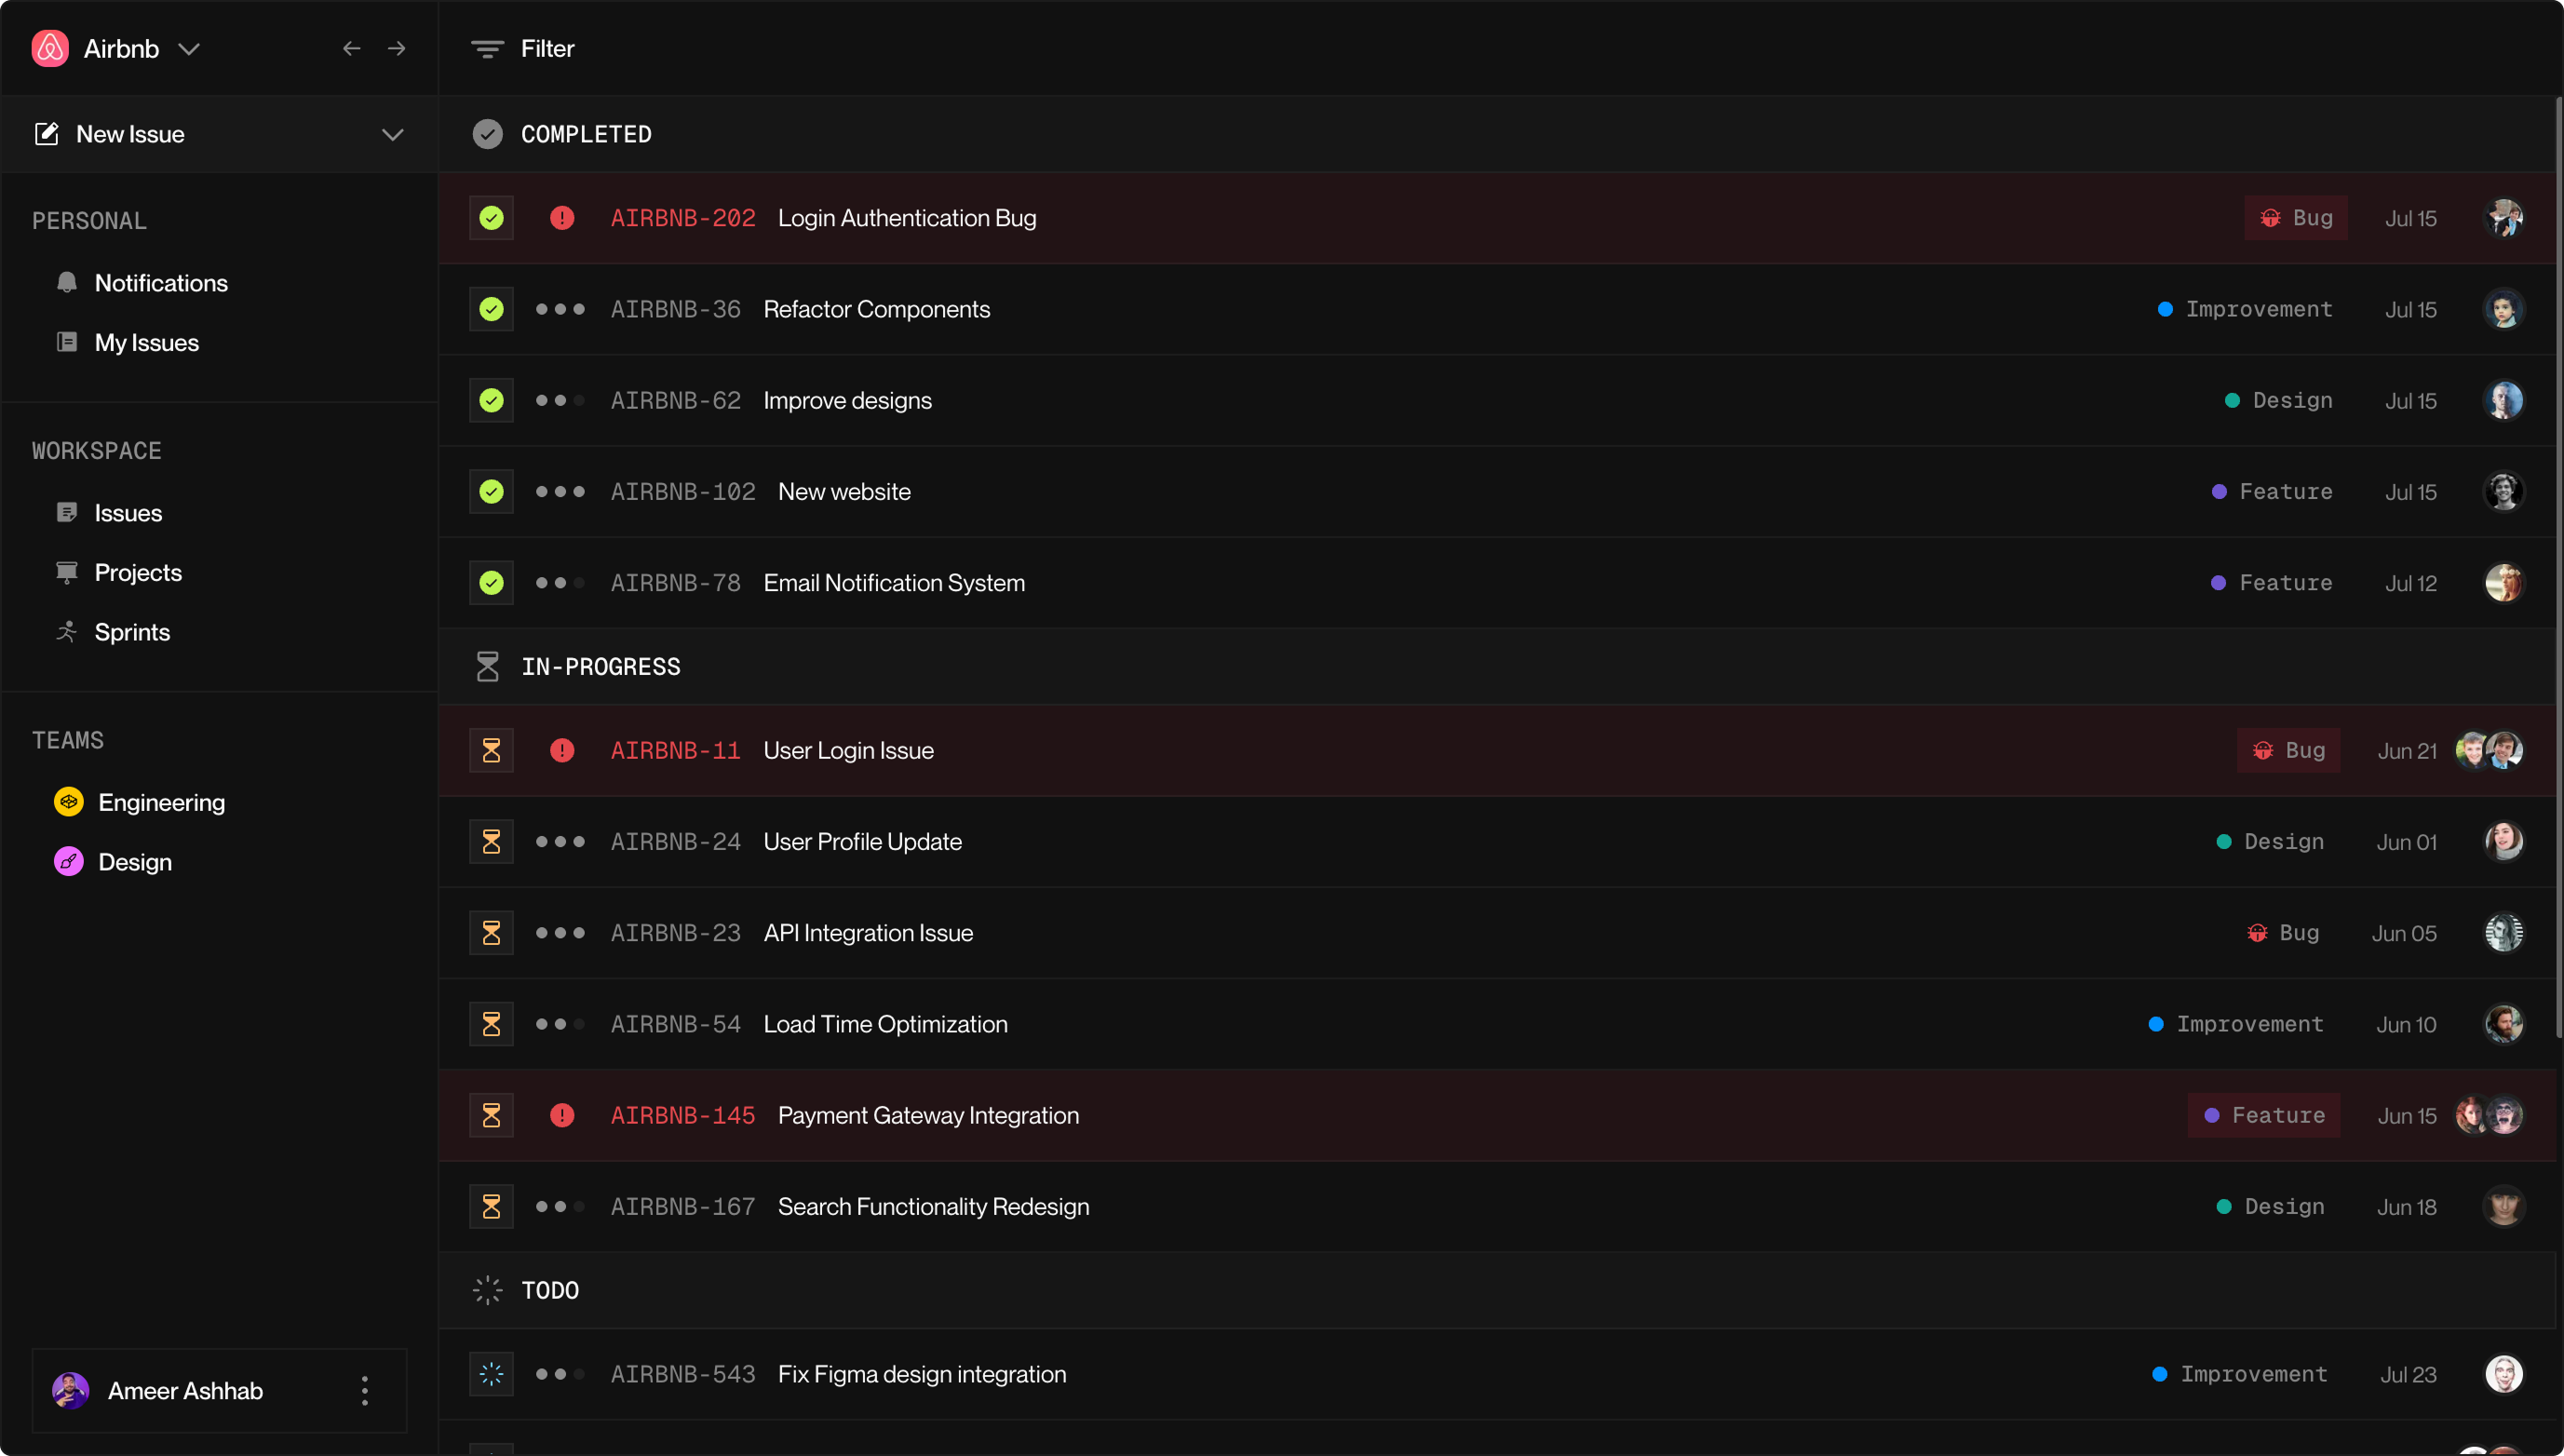Click hourglass status icon on AIRBNB-24
2564x1456 pixels.
tap(491, 842)
